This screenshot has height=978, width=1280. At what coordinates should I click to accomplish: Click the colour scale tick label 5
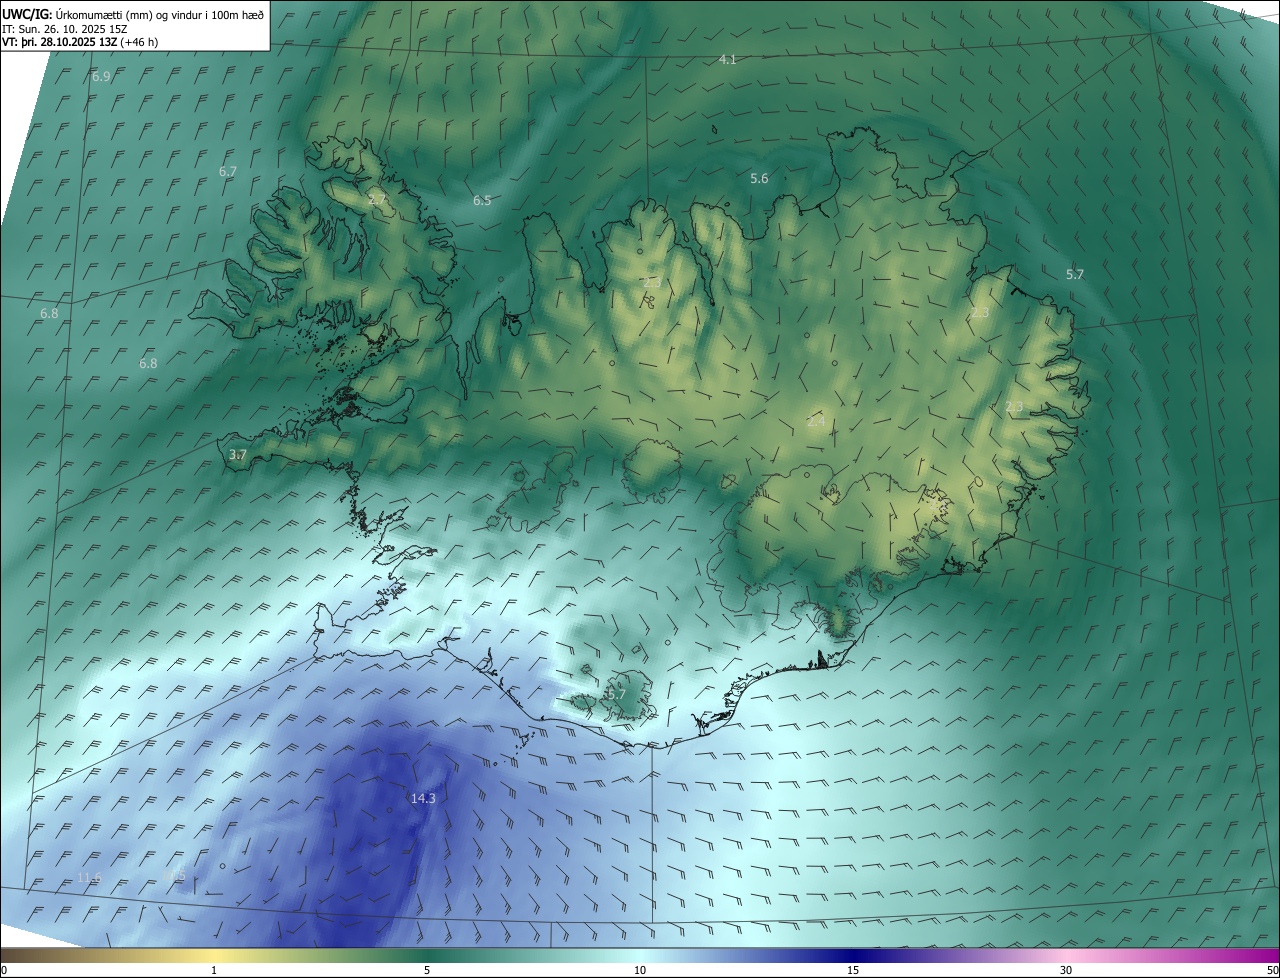tap(427, 970)
